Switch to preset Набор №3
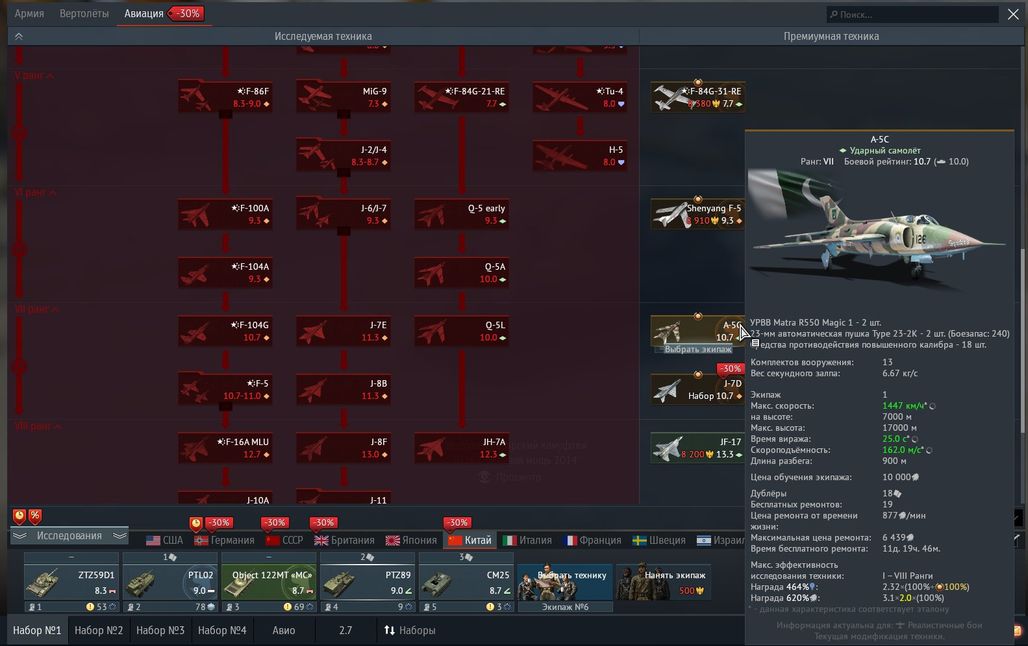This screenshot has width=1028, height=646. click(160, 630)
